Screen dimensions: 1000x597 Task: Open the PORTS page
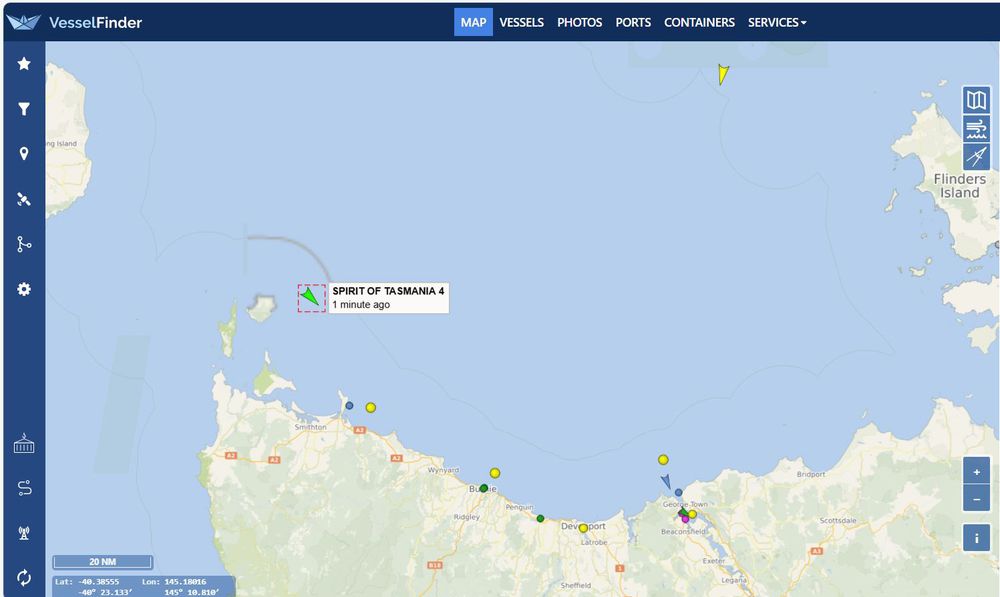coord(633,22)
